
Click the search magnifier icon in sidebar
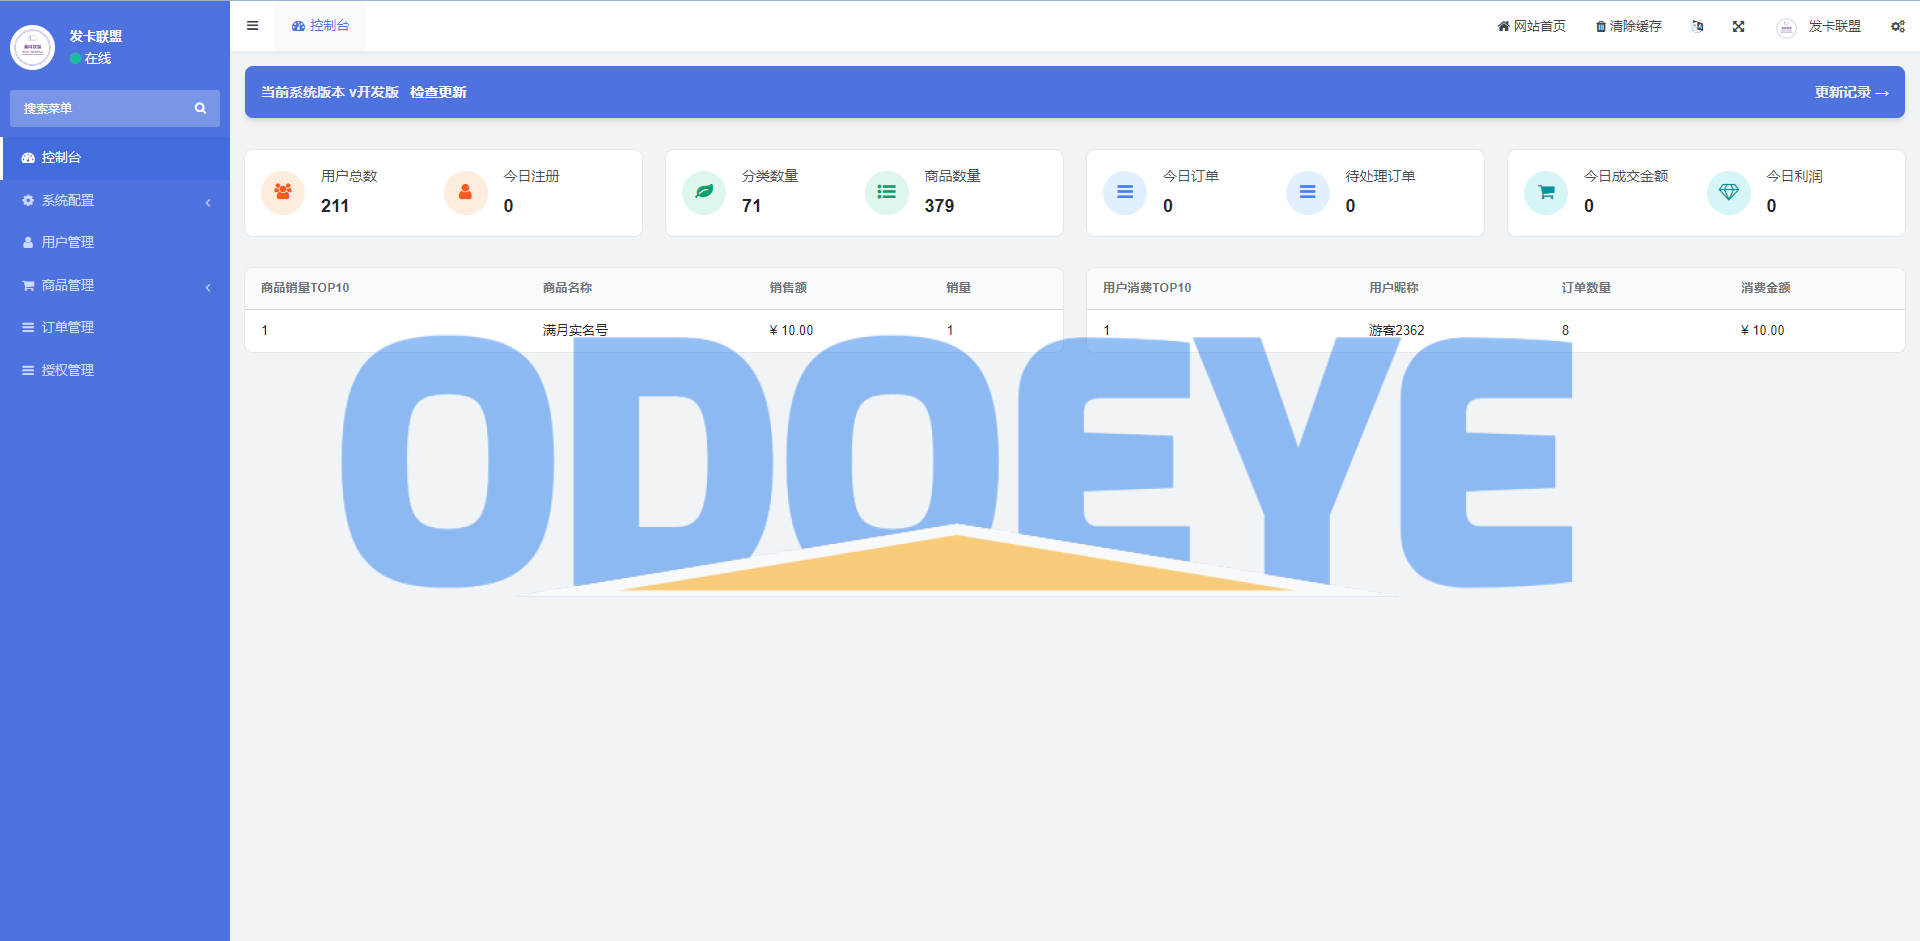pos(200,108)
